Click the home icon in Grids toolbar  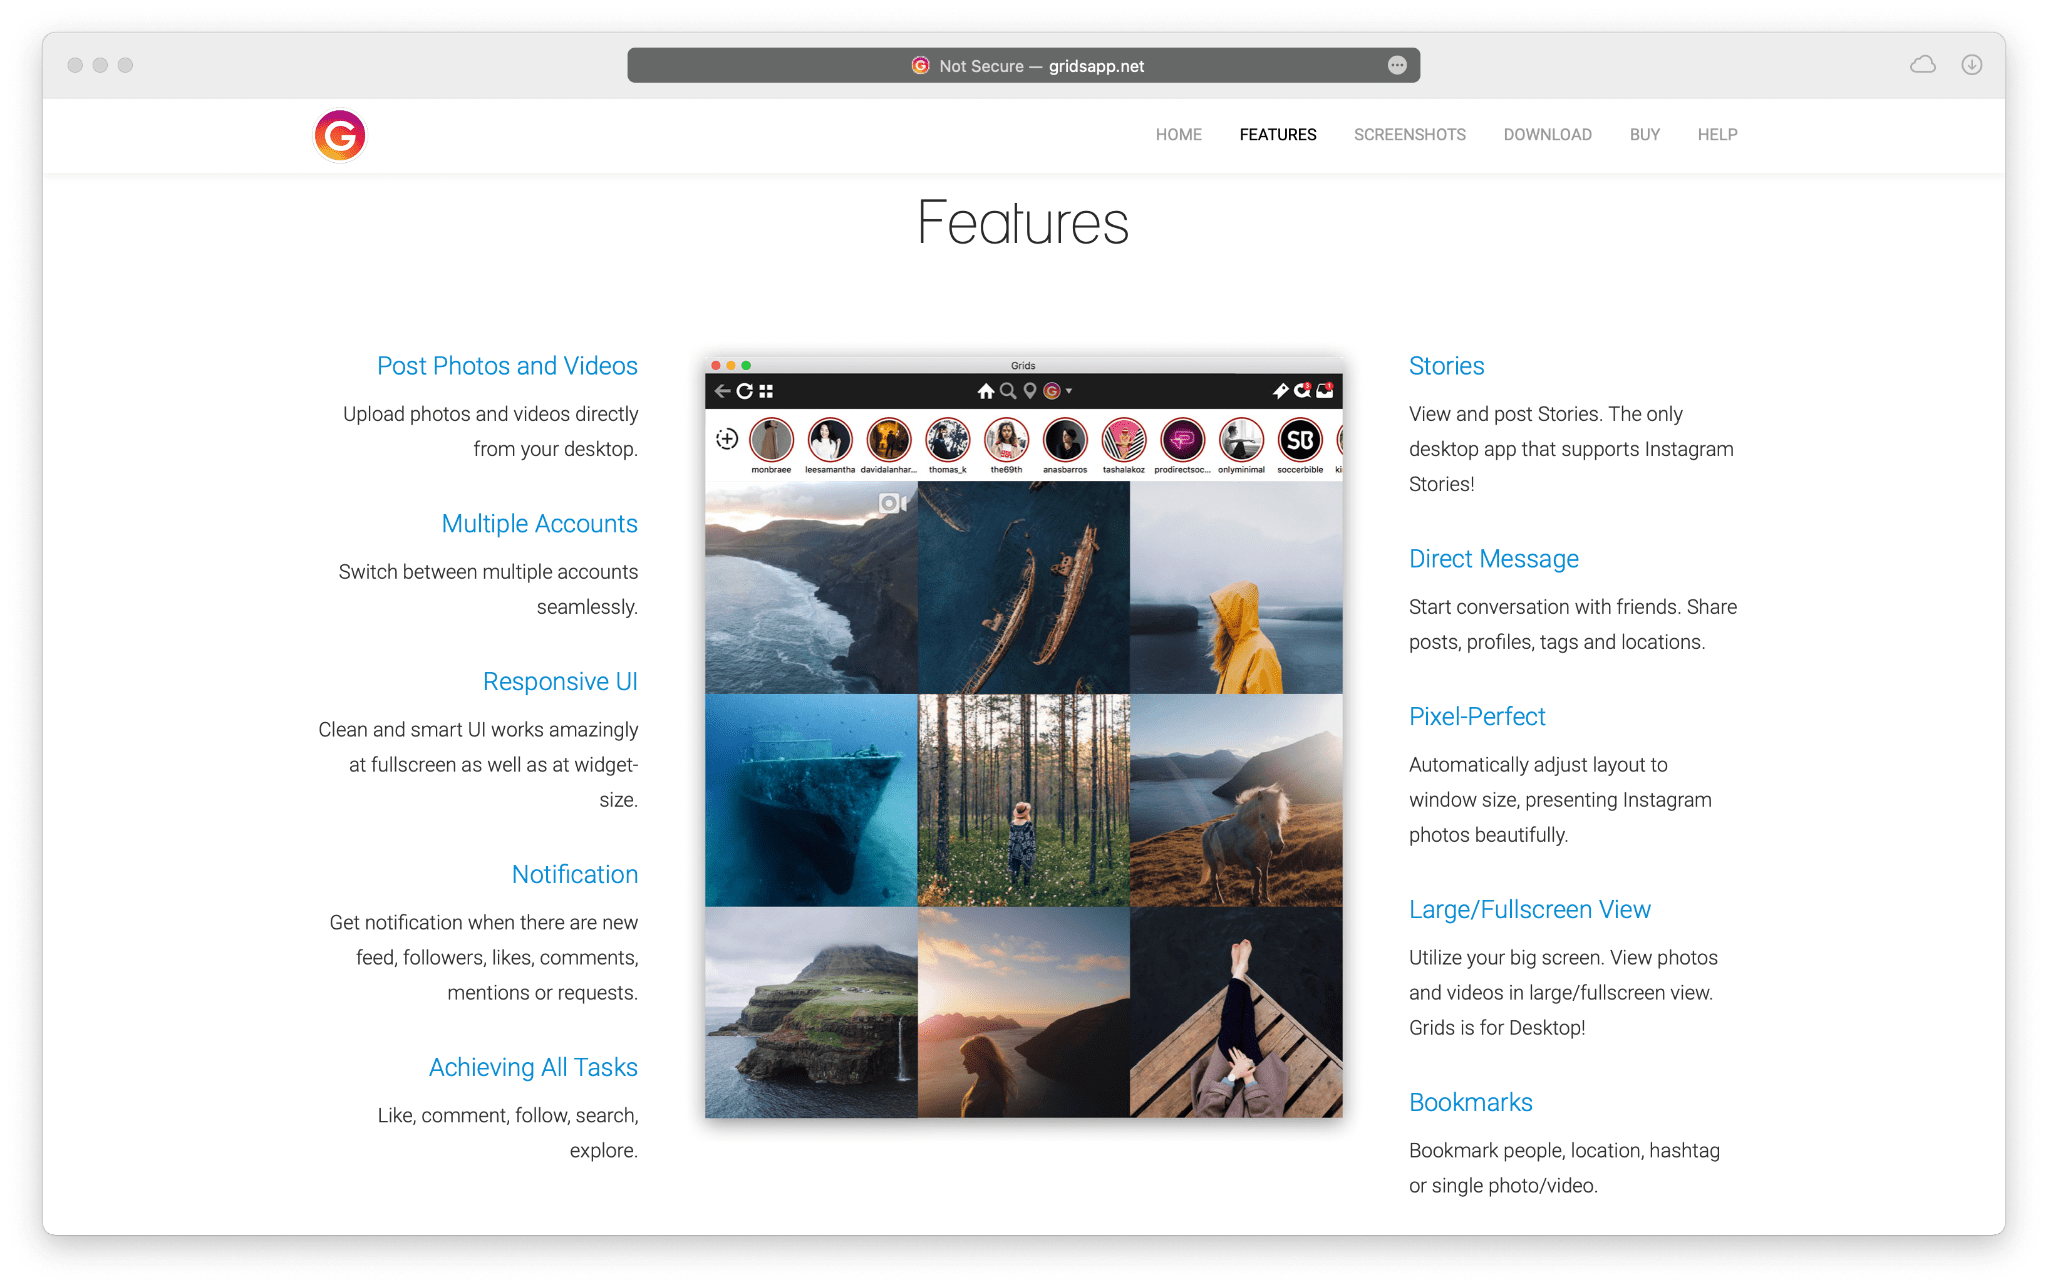coord(986,391)
